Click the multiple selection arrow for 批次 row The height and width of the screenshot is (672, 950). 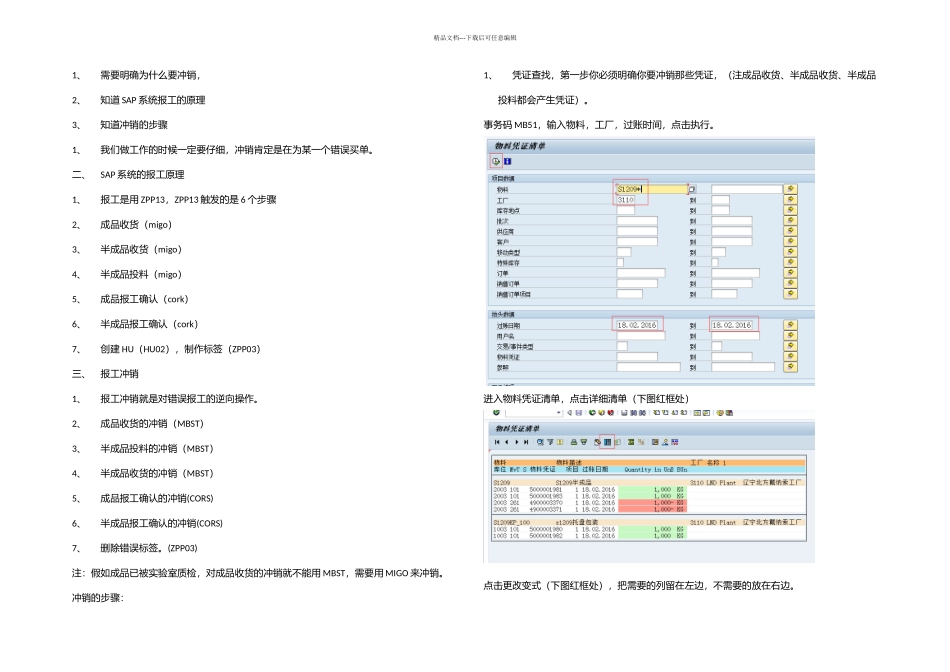[x=790, y=221]
